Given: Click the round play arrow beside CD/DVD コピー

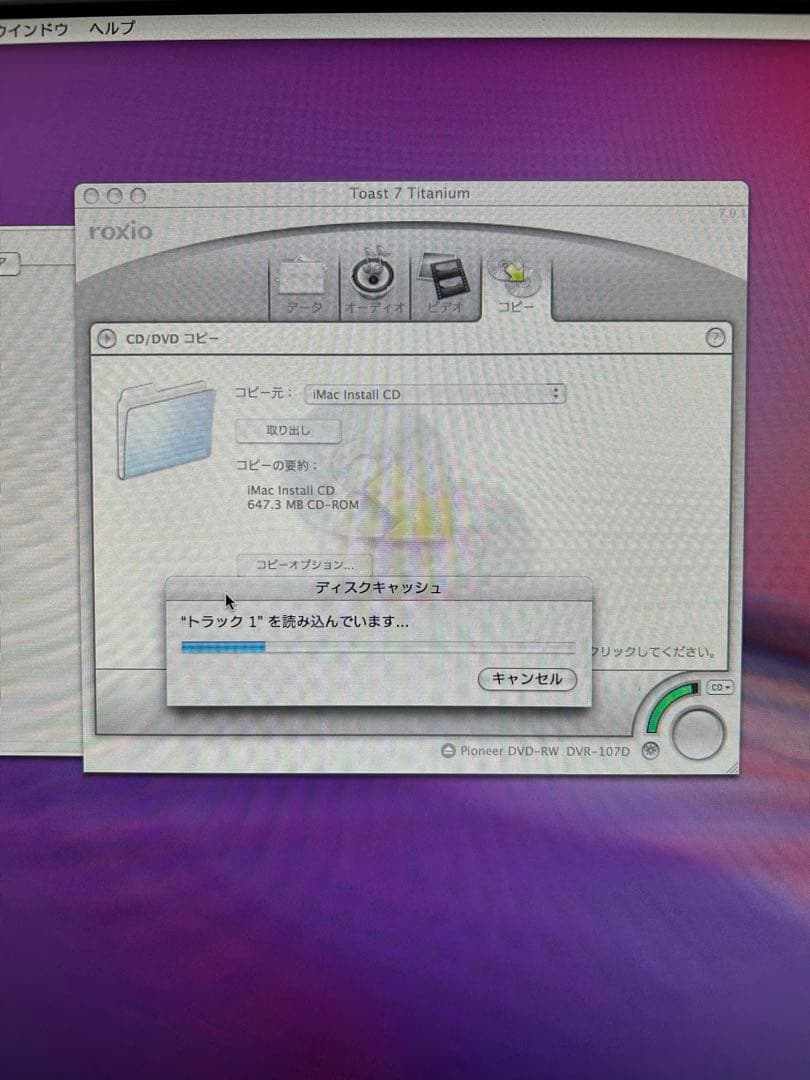Looking at the screenshot, I should 106,338.
